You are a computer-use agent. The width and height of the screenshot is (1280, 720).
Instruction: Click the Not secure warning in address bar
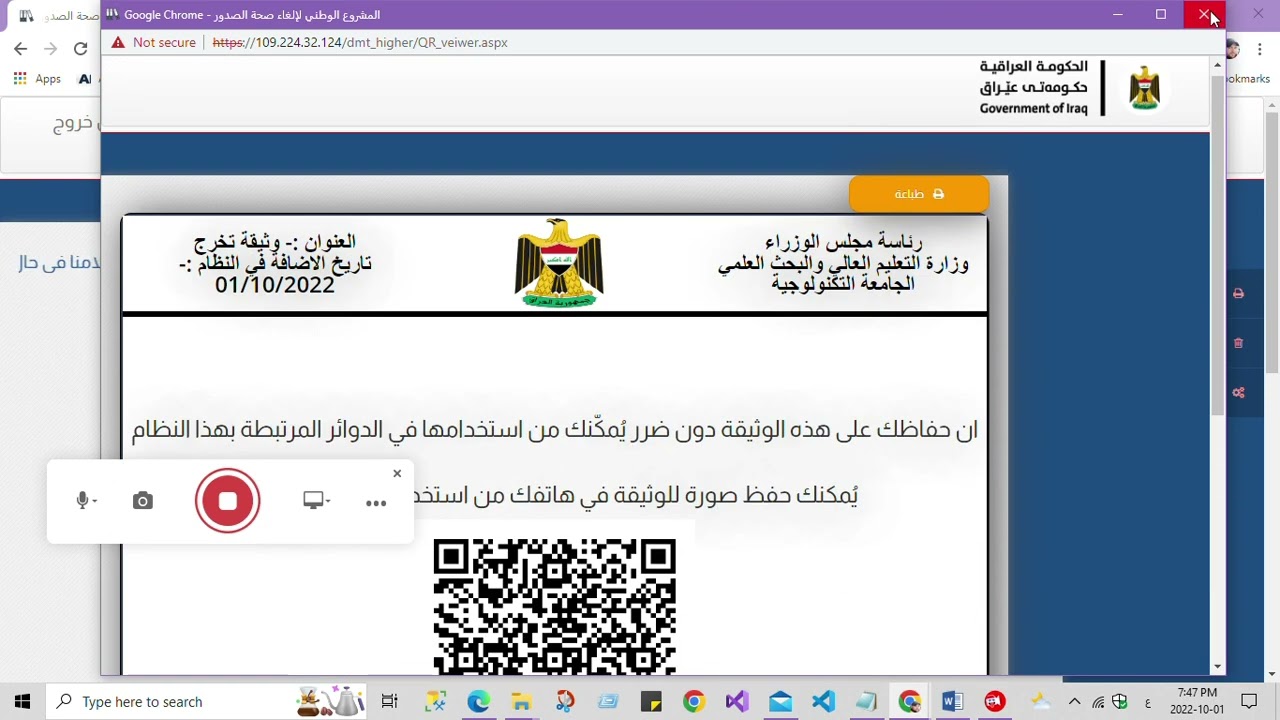[153, 43]
